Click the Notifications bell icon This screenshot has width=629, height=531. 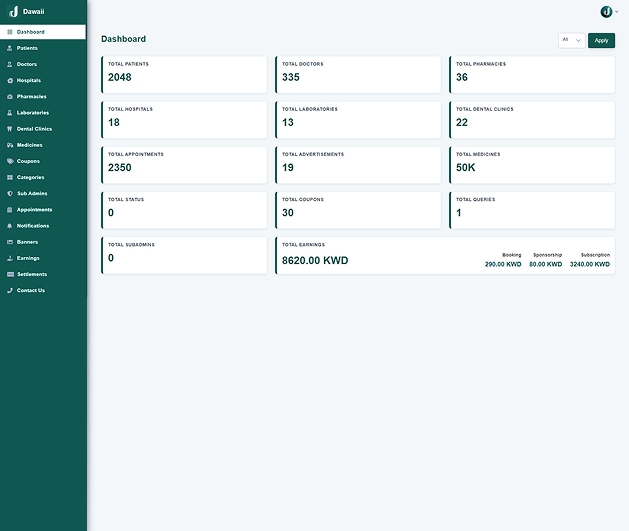[x=10, y=226]
